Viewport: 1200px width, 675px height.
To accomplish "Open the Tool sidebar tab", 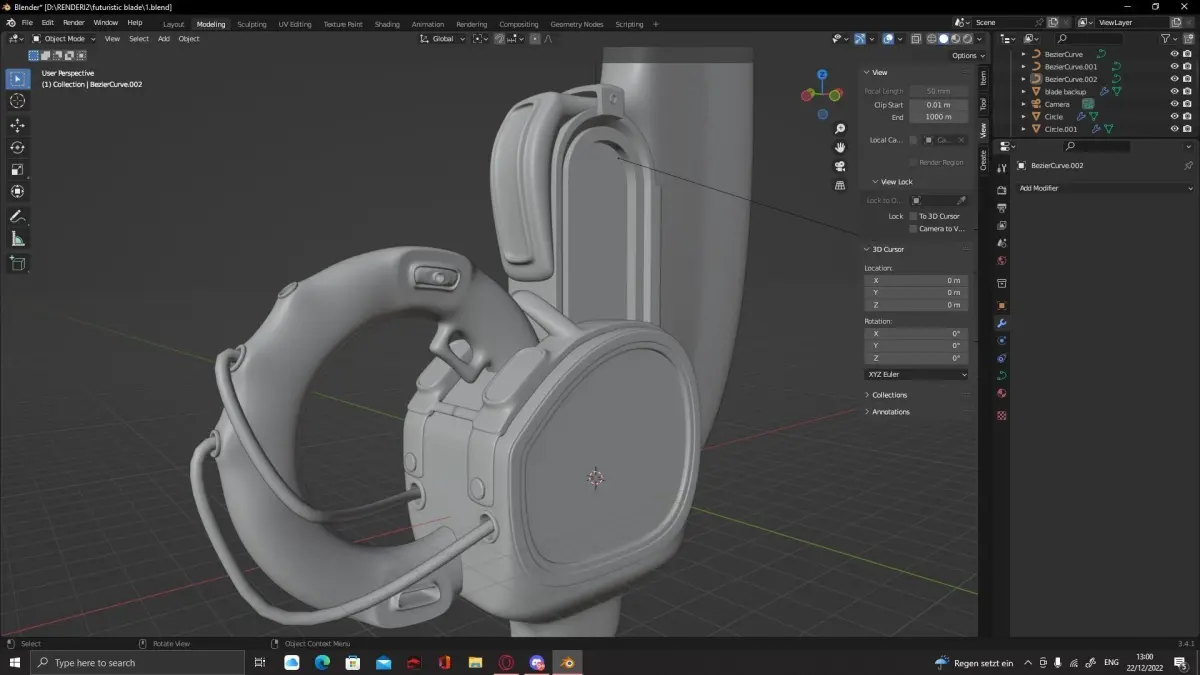I will click(x=983, y=103).
